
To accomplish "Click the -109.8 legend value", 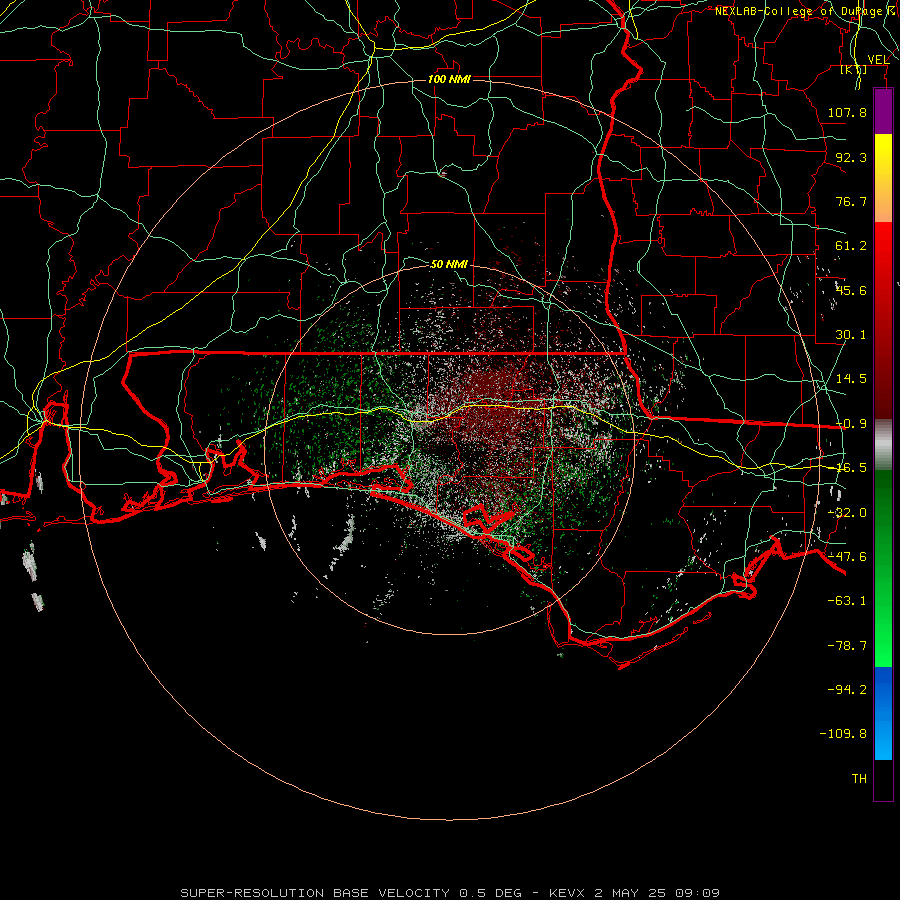I will [x=843, y=734].
